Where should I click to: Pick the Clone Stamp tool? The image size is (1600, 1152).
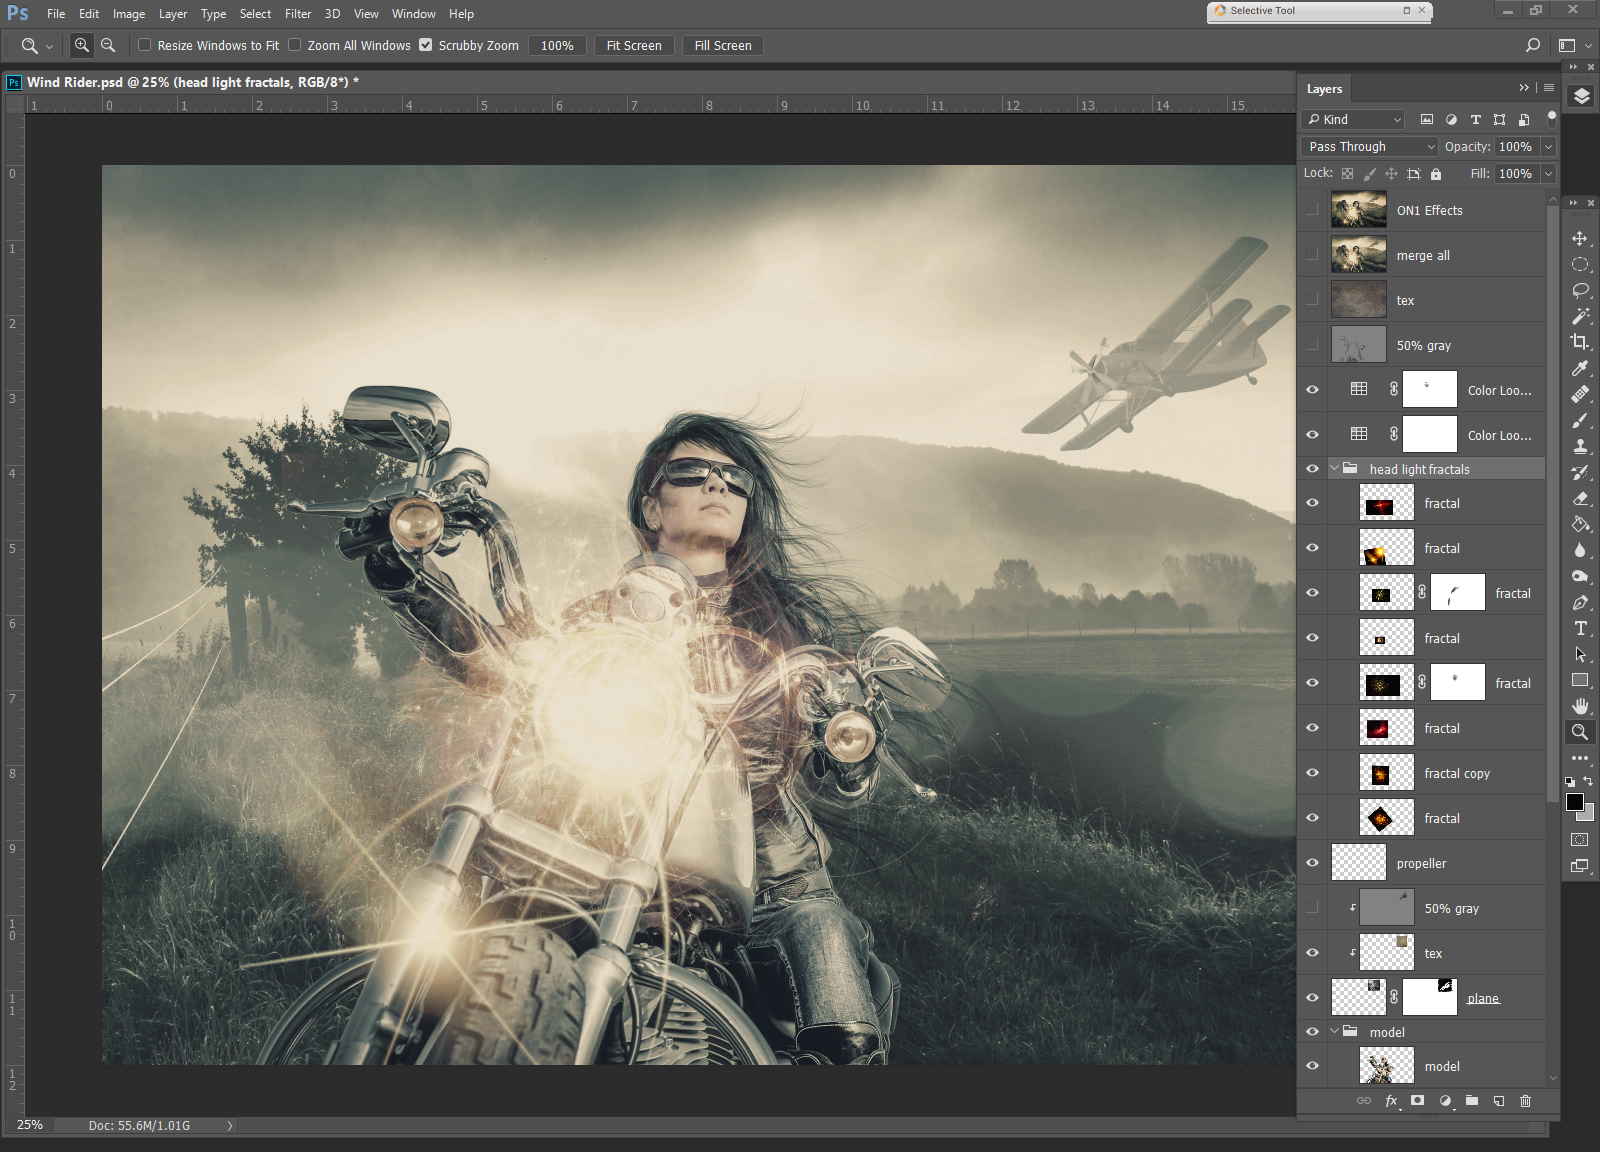click(1580, 446)
